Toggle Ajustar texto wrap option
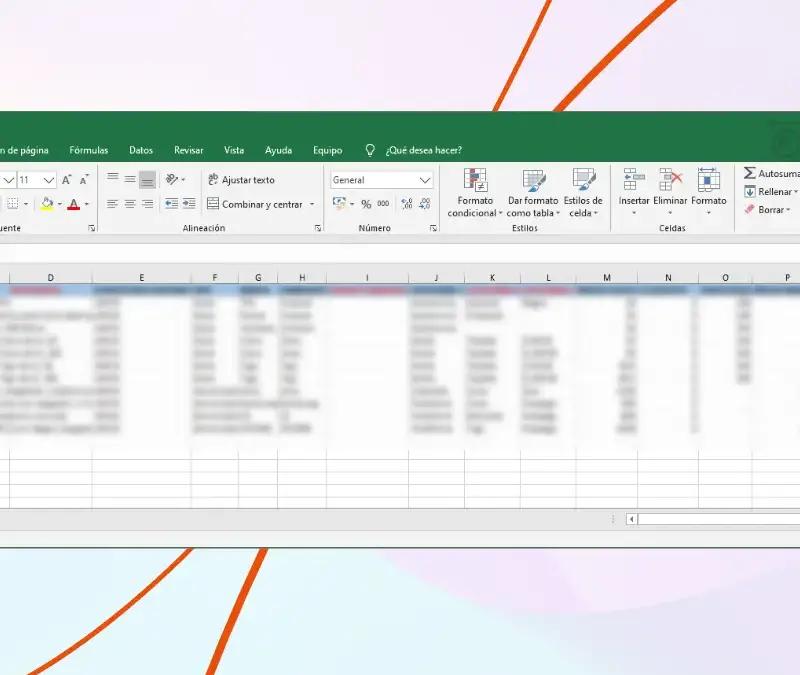Screen dimensions: 800x675 pyautogui.click(x=241, y=180)
